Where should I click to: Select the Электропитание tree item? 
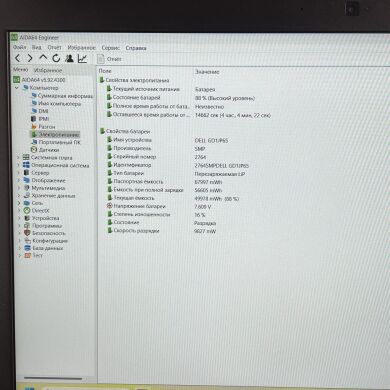click(55, 135)
